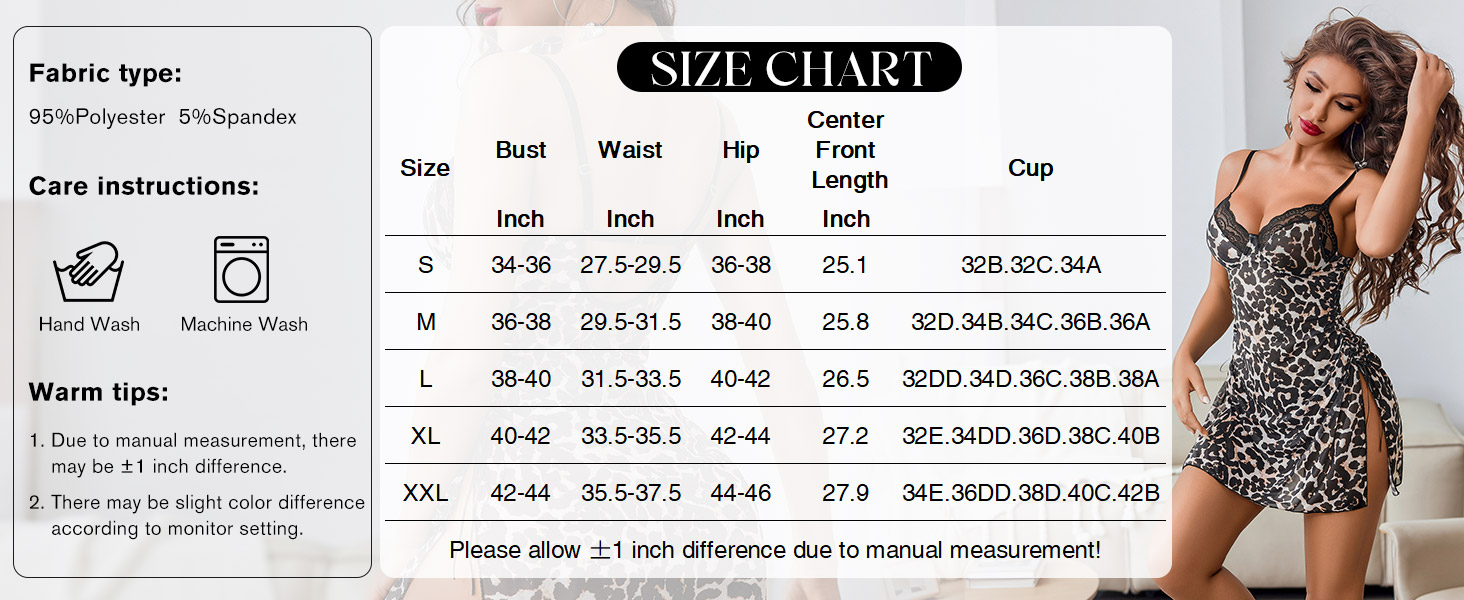Viewport: 1464px width, 600px height.
Task: Click the Center Front Length header
Action: click(x=847, y=150)
